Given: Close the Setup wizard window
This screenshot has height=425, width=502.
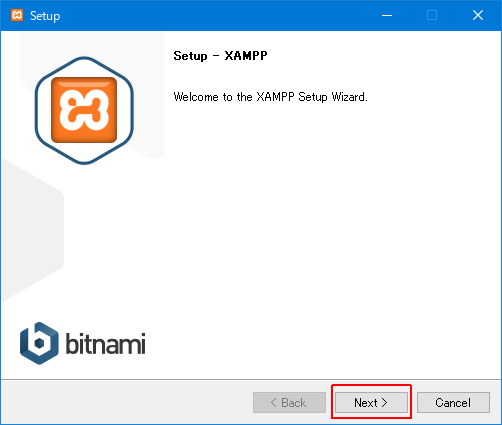Looking at the screenshot, I should [x=478, y=15].
